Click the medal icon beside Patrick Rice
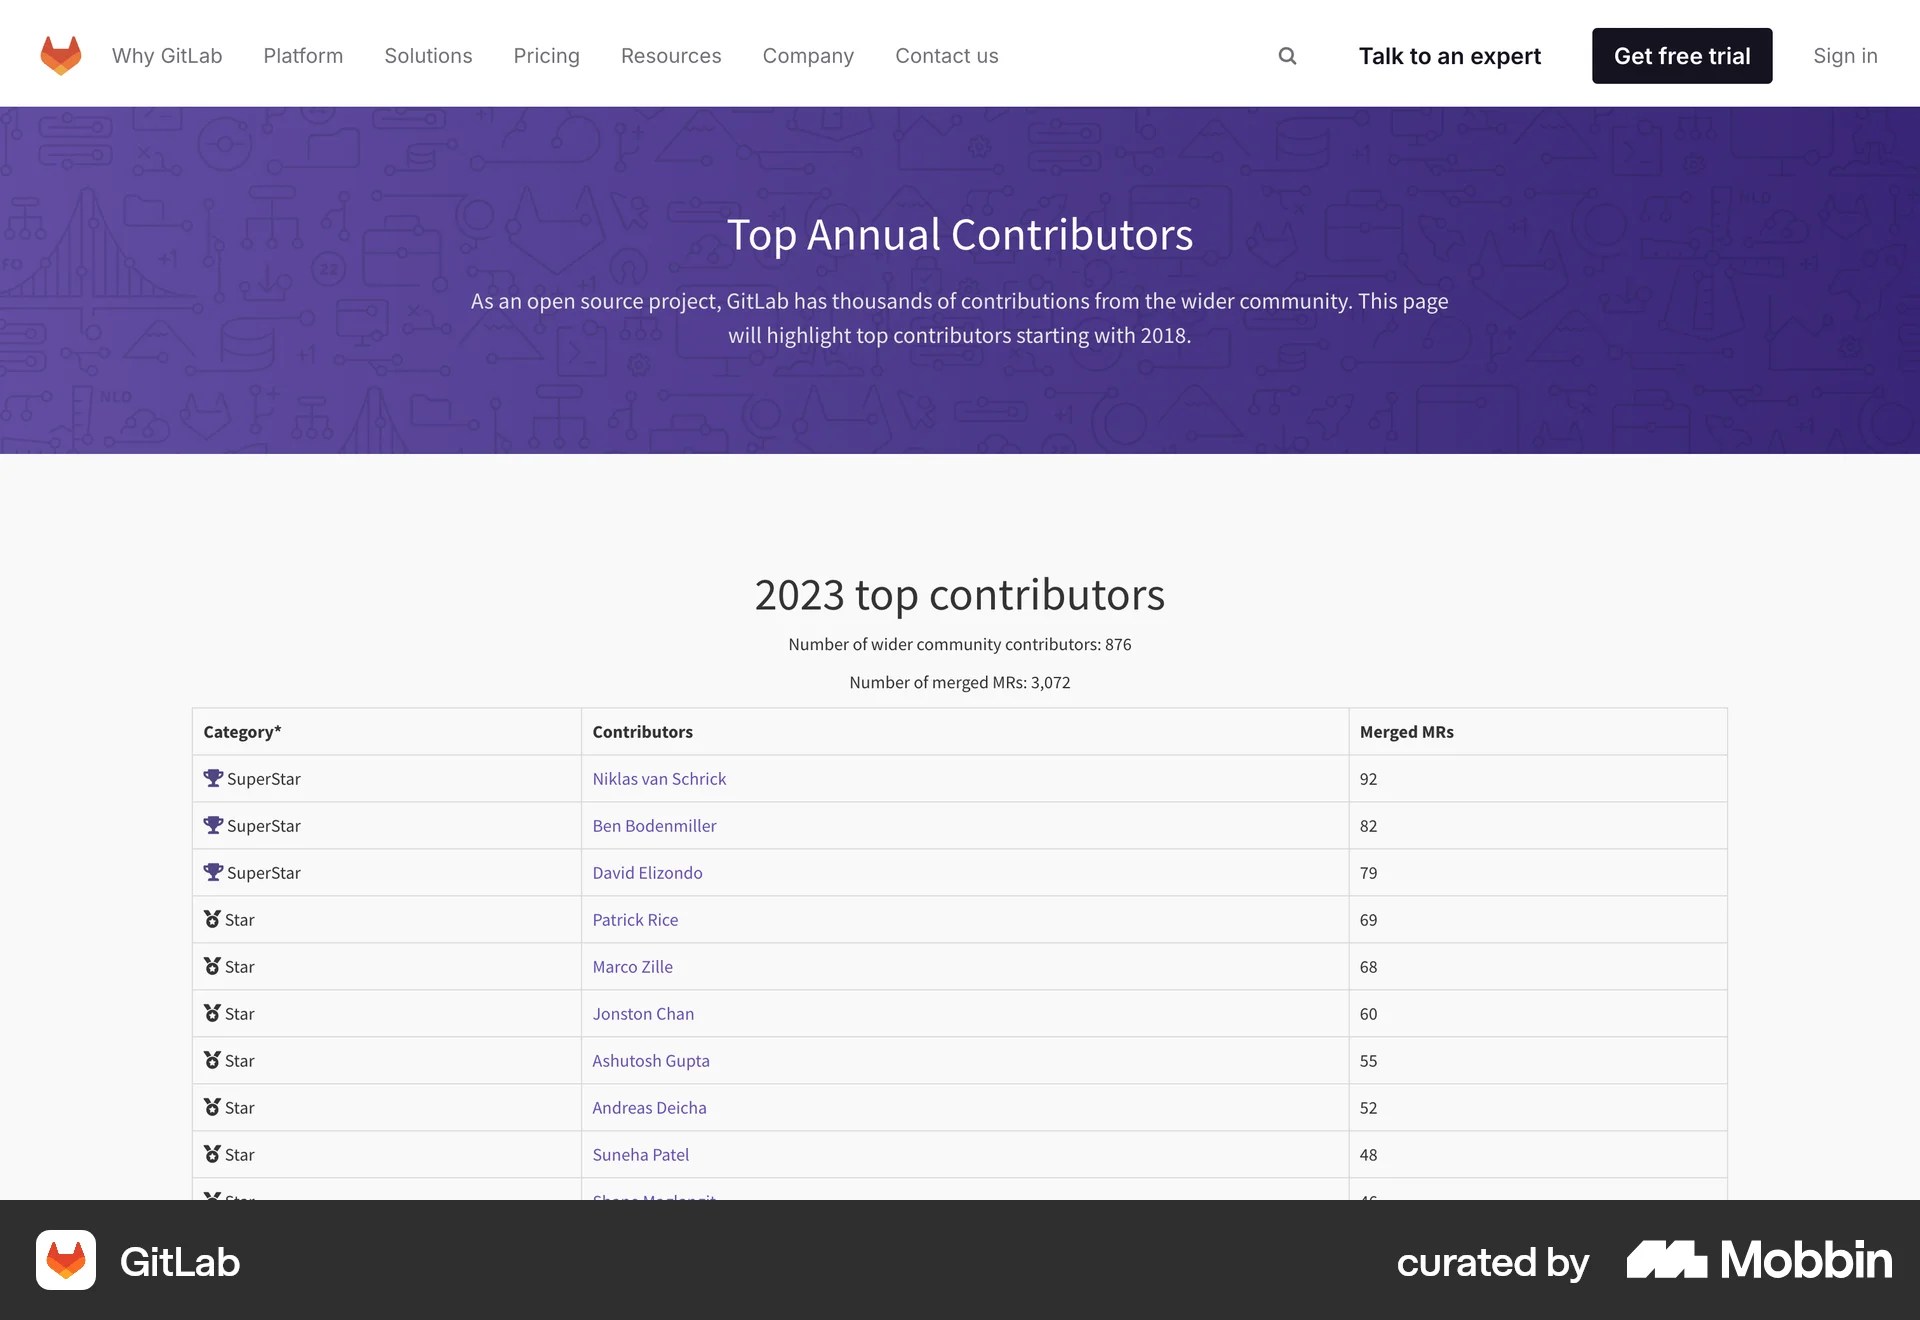The width and height of the screenshot is (1920, 1320). (211, 918)
